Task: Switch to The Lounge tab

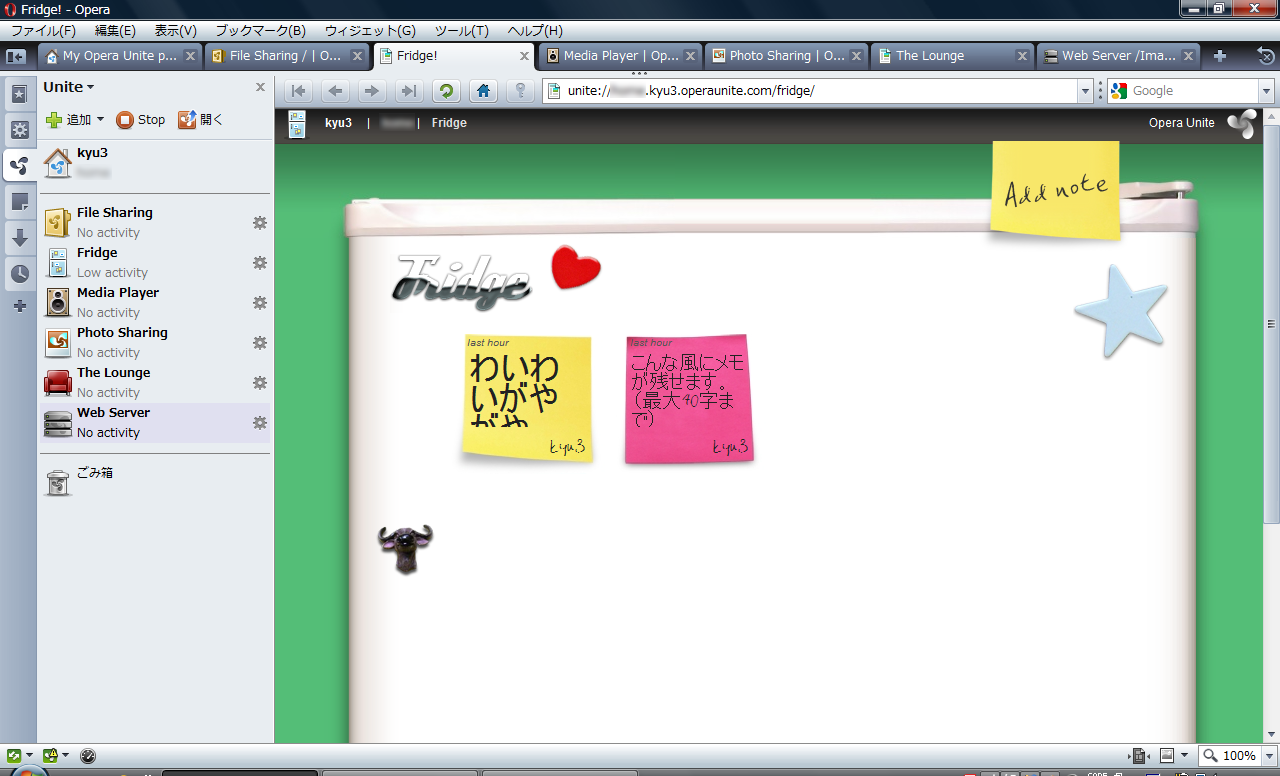Action: [x=952, y=56]
